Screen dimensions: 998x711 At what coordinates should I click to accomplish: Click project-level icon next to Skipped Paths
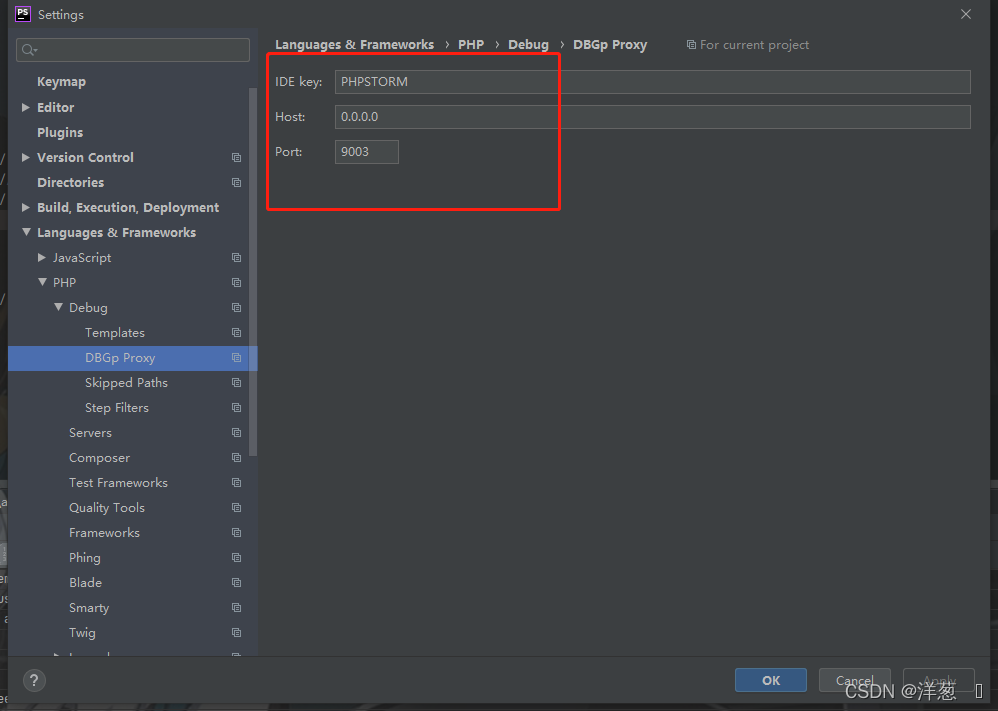click(237, 383)
